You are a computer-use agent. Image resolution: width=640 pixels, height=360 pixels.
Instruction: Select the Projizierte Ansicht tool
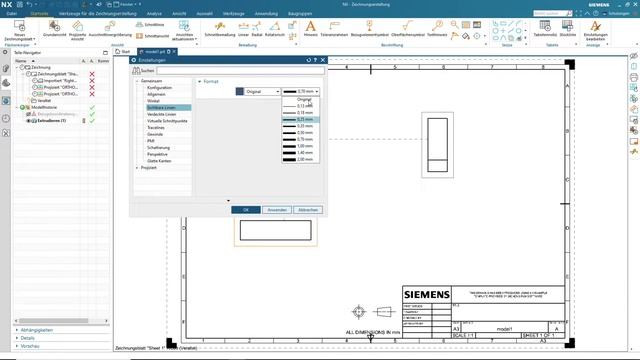tap(77, 26)
